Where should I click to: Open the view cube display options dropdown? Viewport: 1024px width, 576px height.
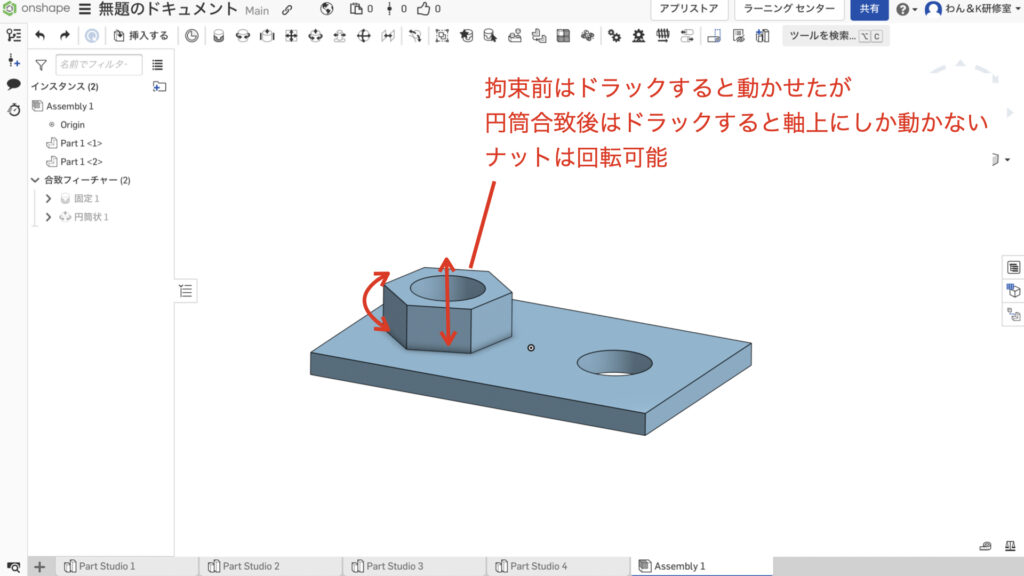[x=1000, y=159]
